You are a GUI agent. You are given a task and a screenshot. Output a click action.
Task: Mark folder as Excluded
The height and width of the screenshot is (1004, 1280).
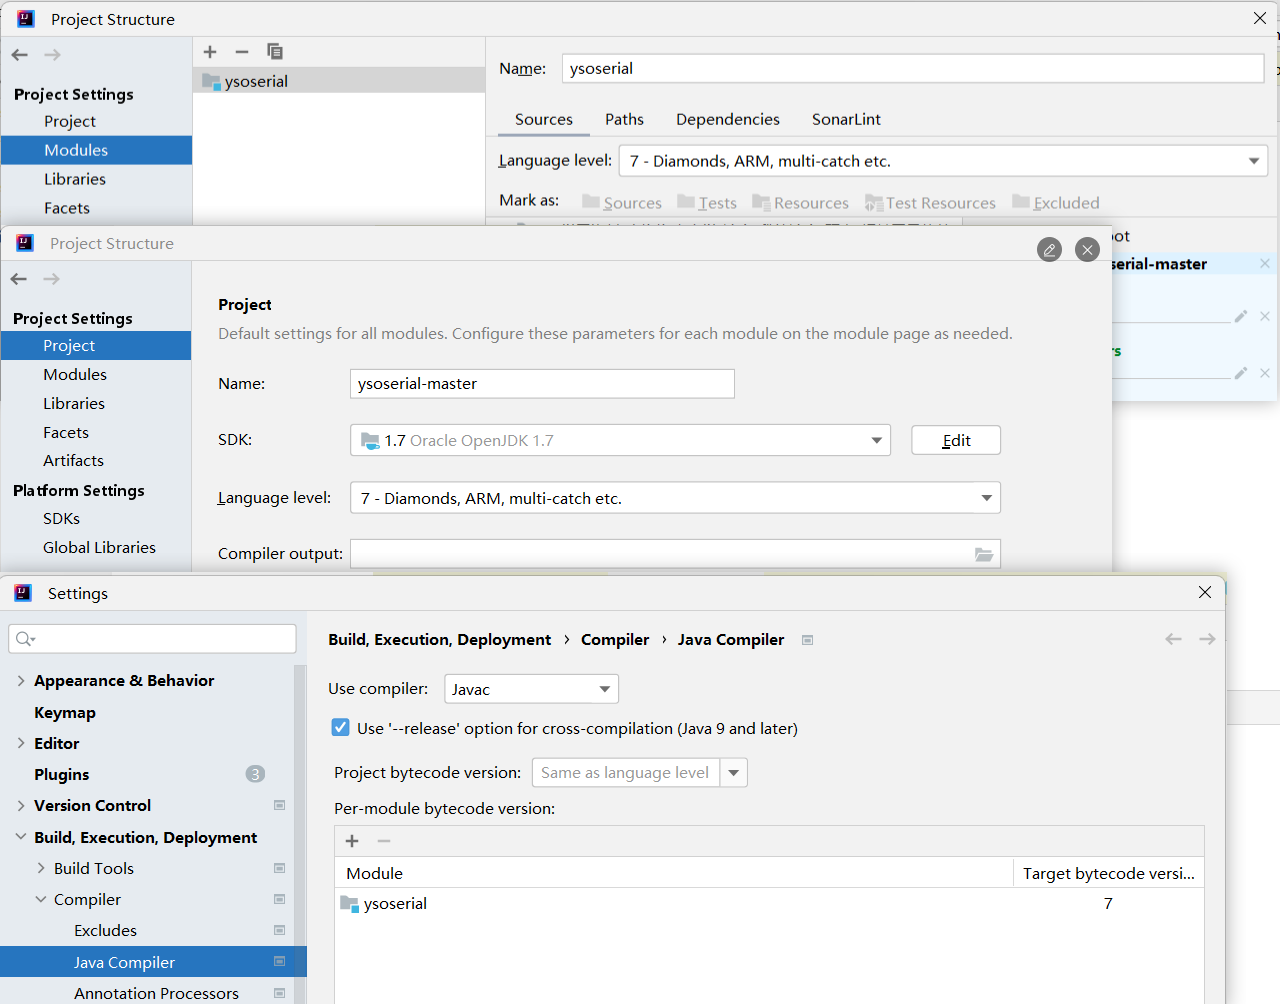click(1056, 203)
